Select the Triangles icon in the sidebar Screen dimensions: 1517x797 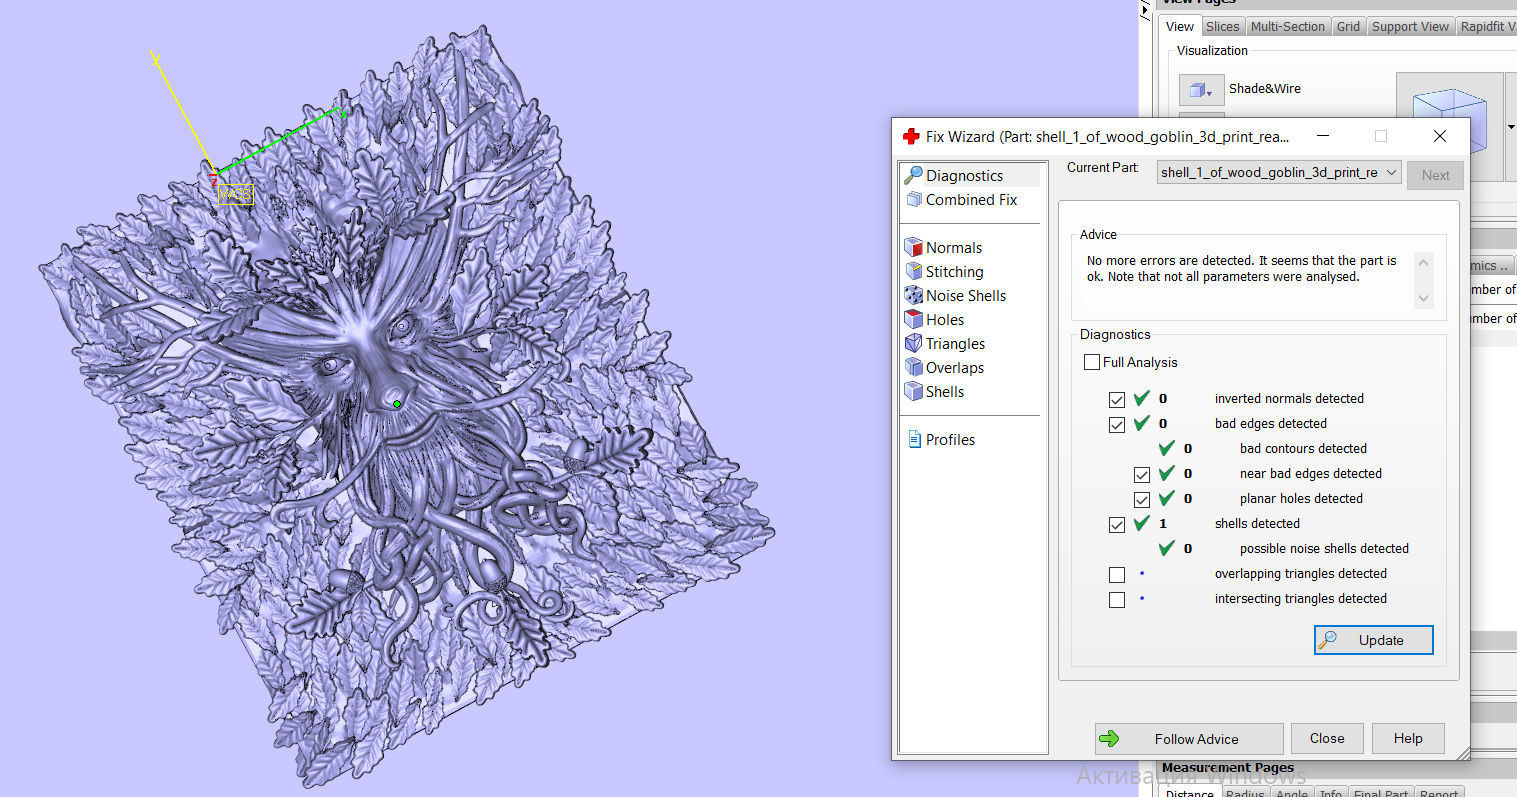coord(913,343)
